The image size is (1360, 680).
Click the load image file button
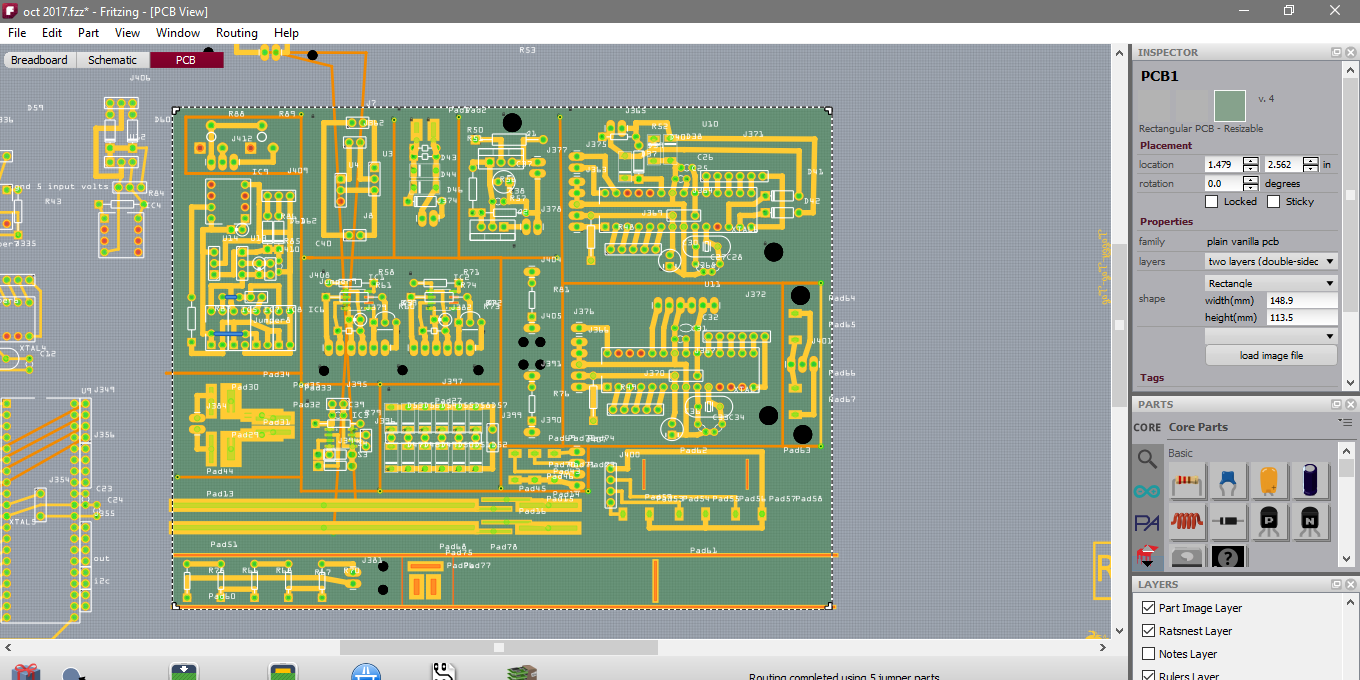pyautogui.click(x=1271, y=355)
